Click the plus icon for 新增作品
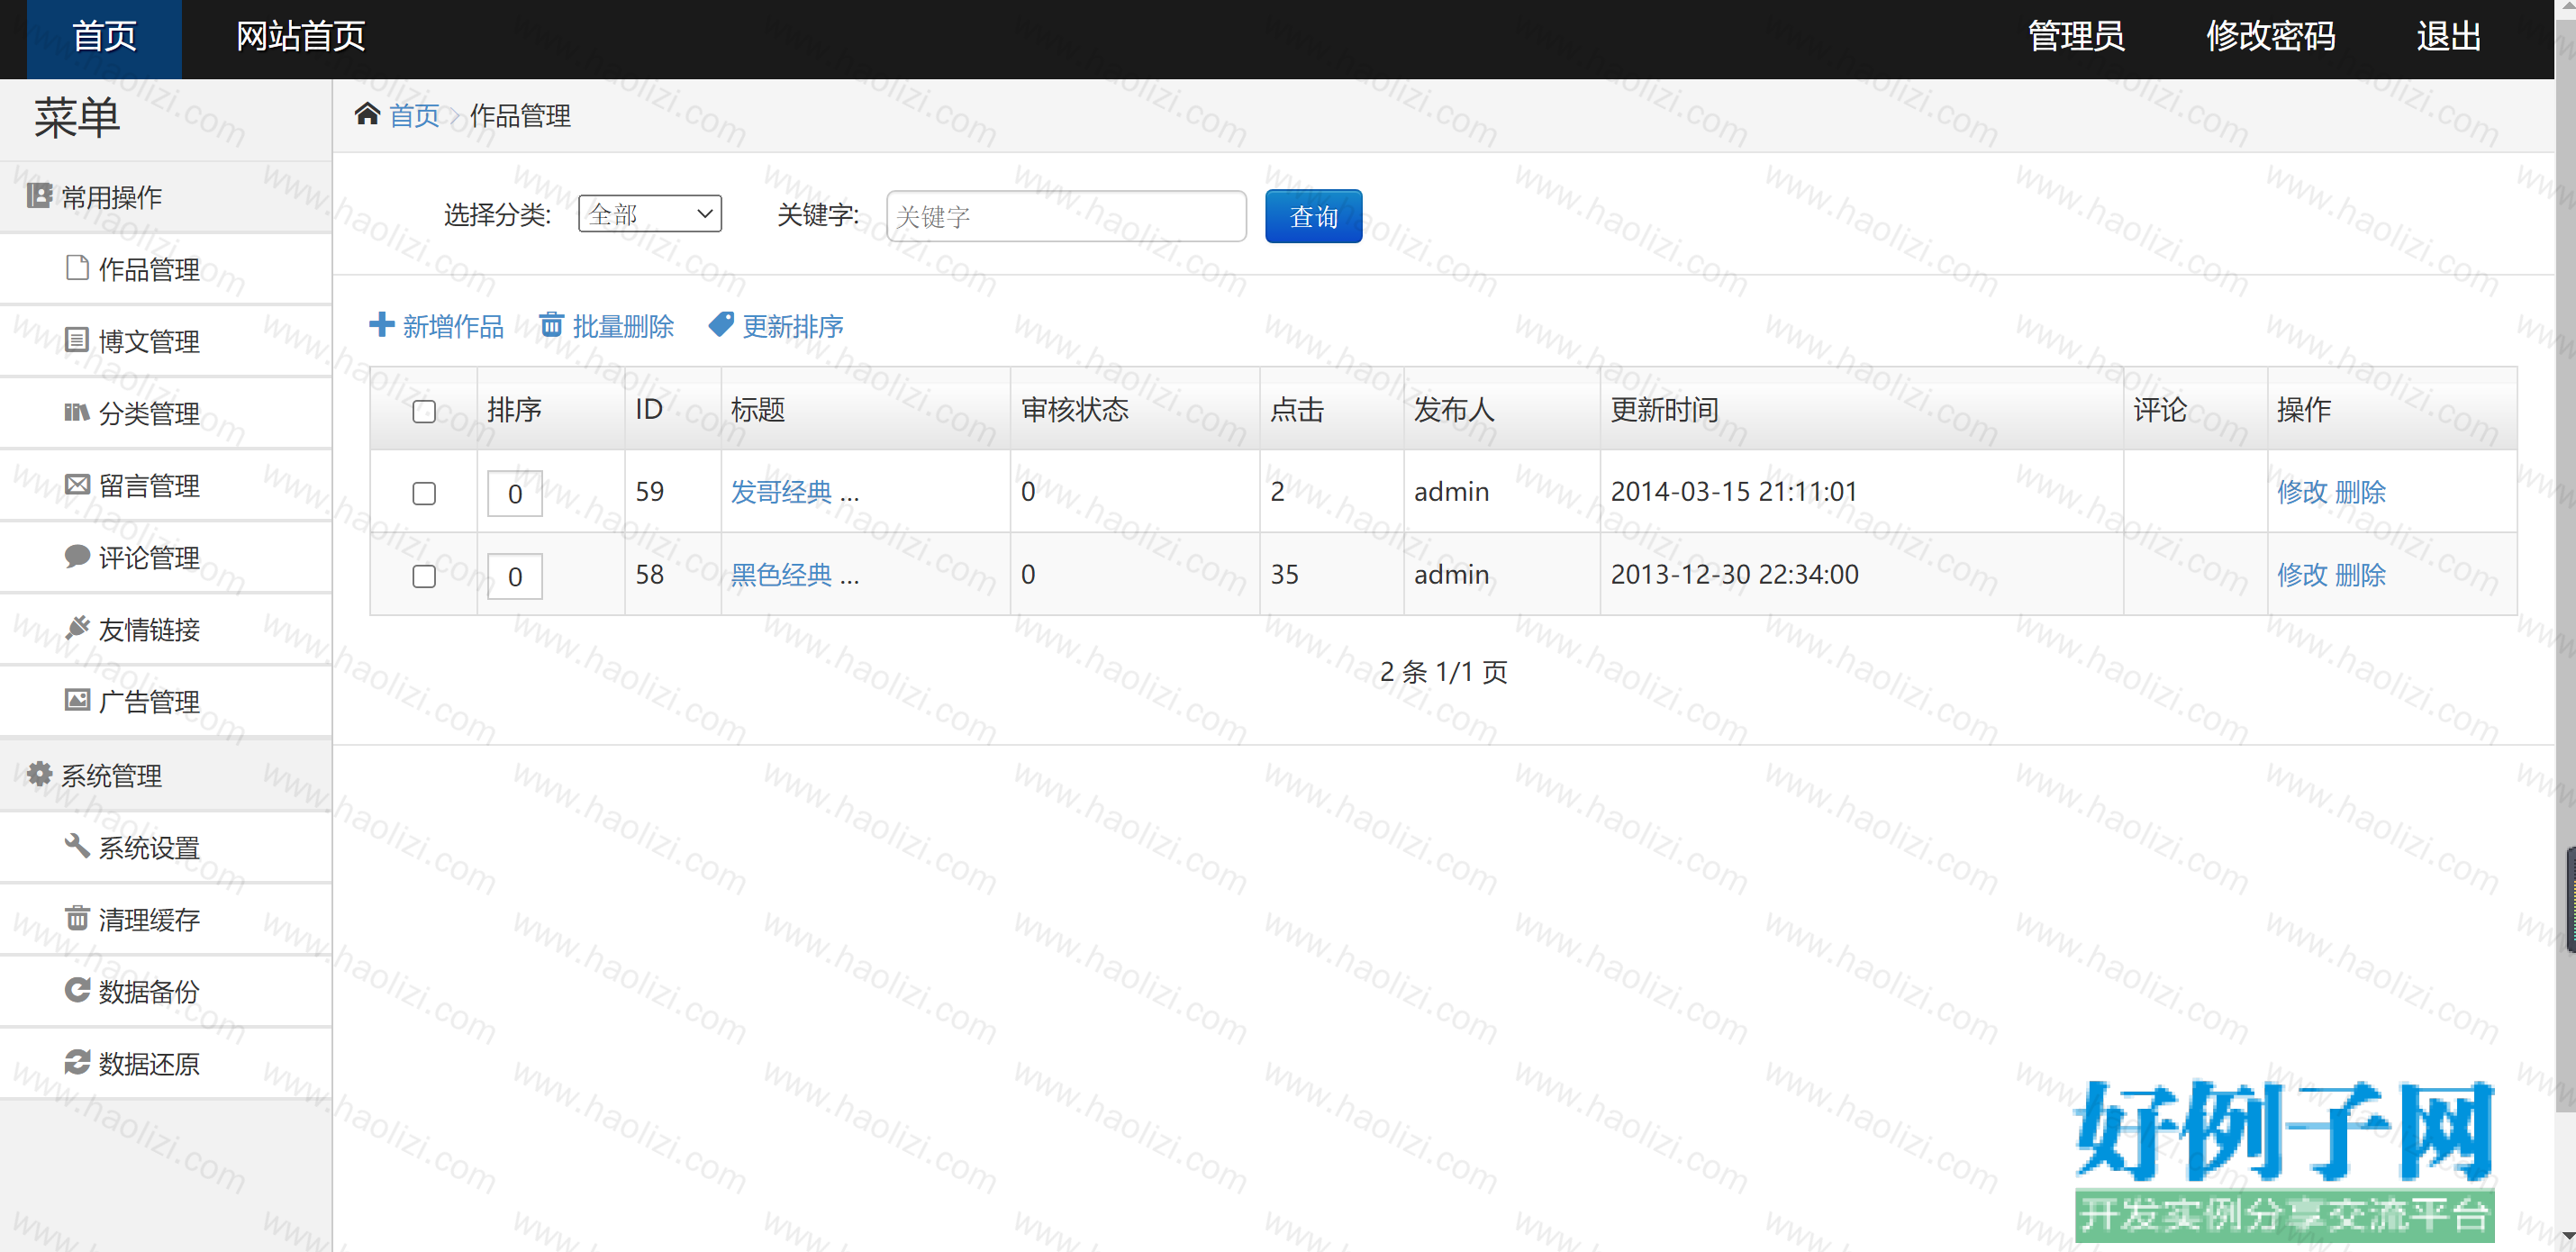The image size is (2576, 1252). (381, 324)
